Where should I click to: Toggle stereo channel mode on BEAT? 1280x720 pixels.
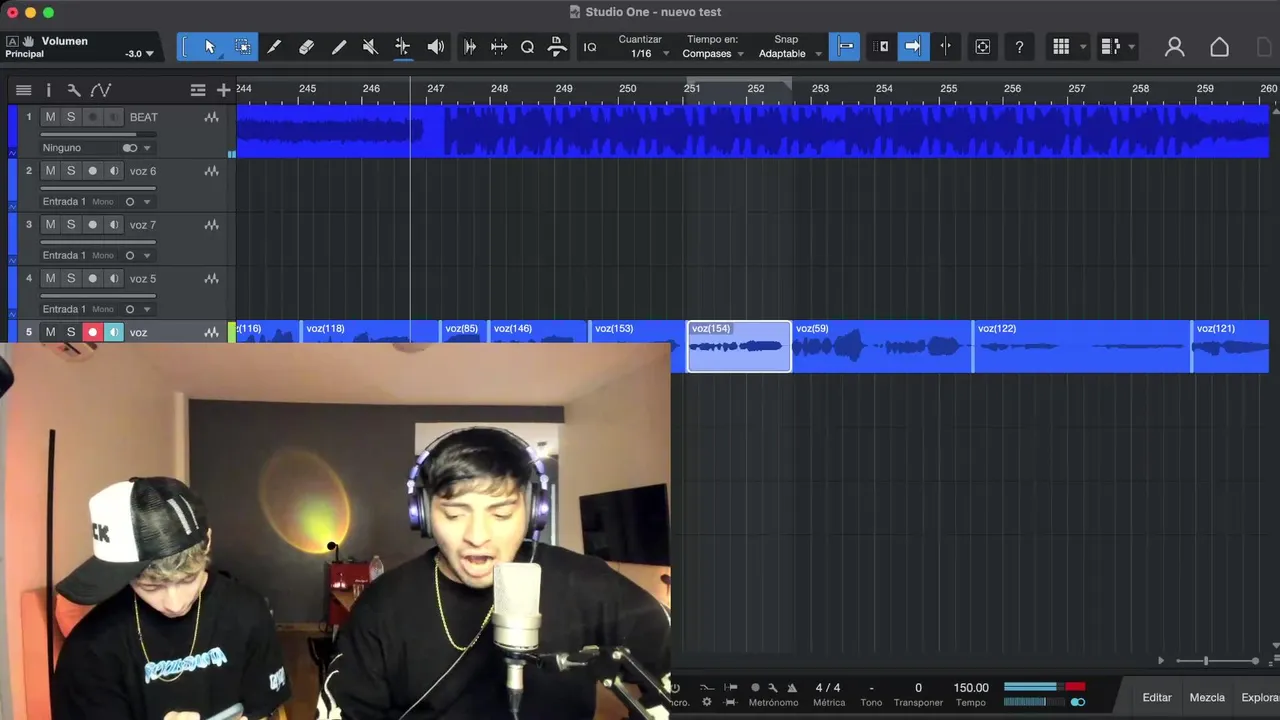coord(130,148)
